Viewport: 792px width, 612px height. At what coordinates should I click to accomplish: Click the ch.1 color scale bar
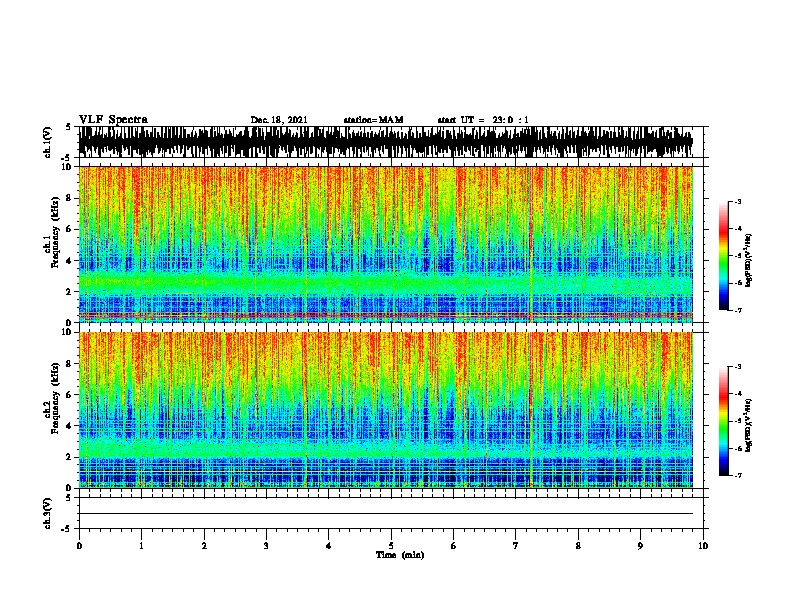point(724,256)
